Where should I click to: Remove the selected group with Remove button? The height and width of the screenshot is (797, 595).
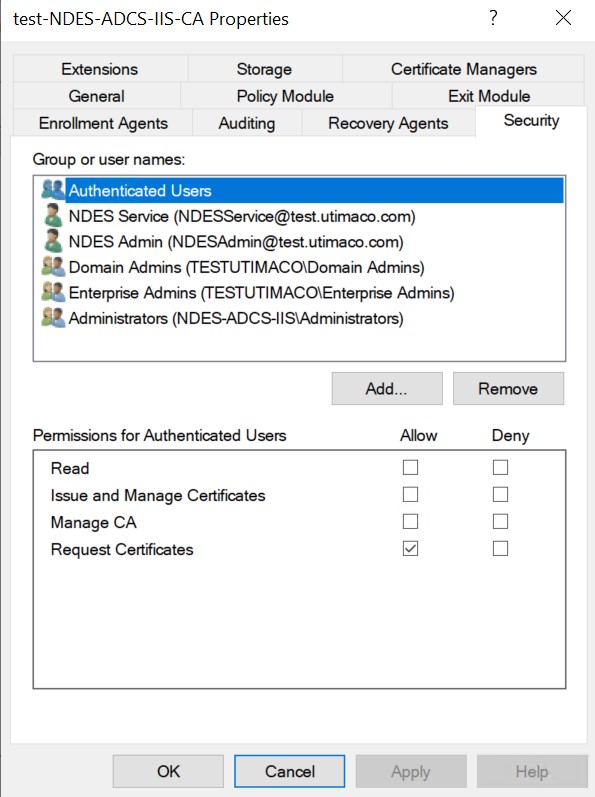click(x=508, y=388)
